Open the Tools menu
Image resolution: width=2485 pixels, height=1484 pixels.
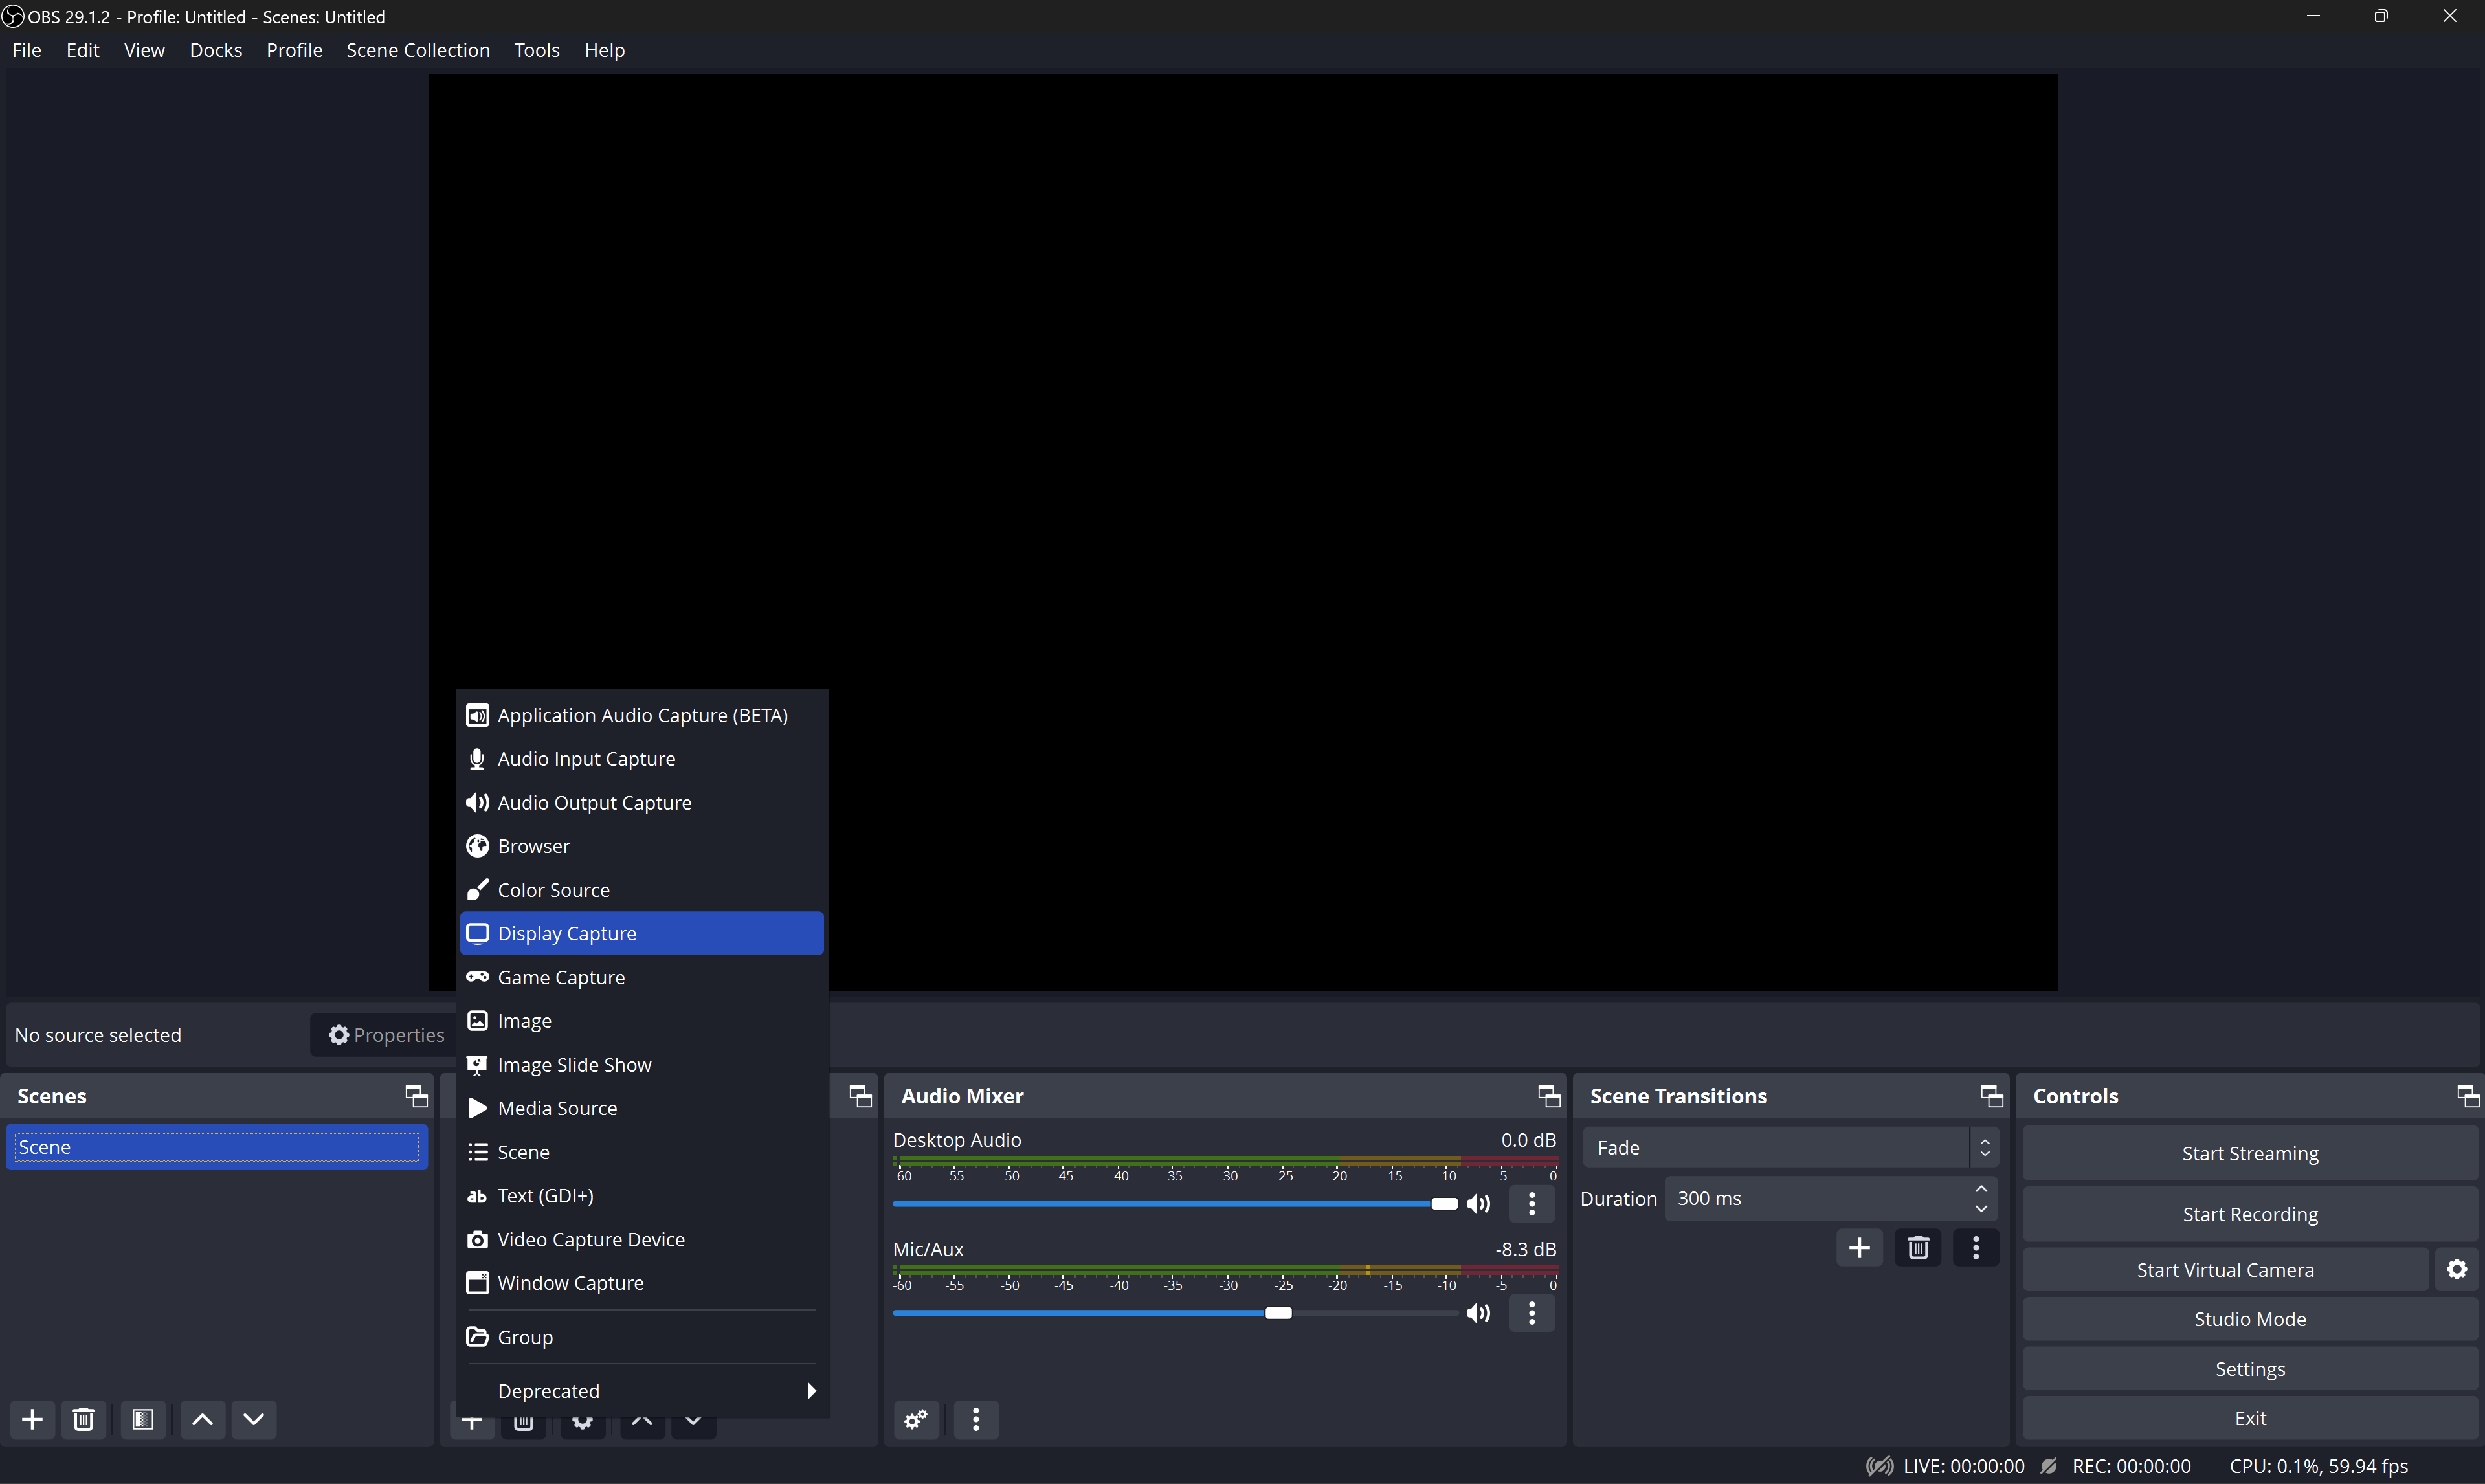point(536,49)
